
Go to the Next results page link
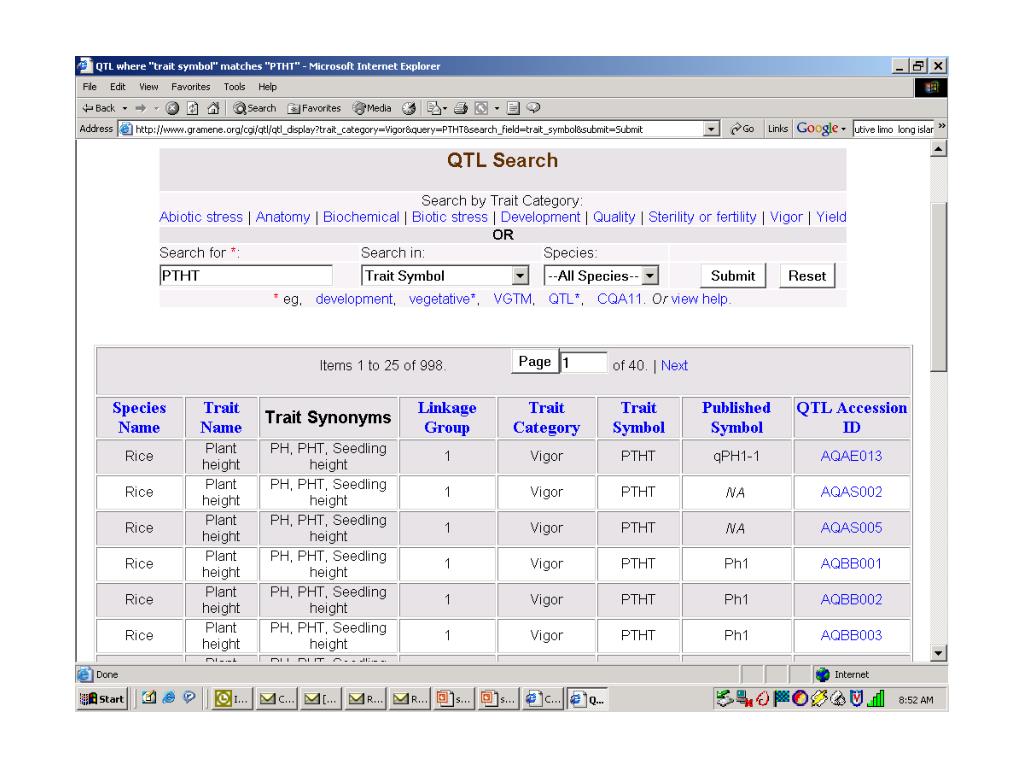coord(674,366)
